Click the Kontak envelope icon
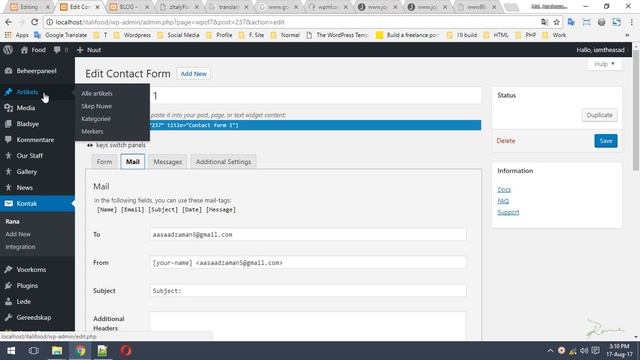Screen dimensions: 640x360 tap(8, 204)
